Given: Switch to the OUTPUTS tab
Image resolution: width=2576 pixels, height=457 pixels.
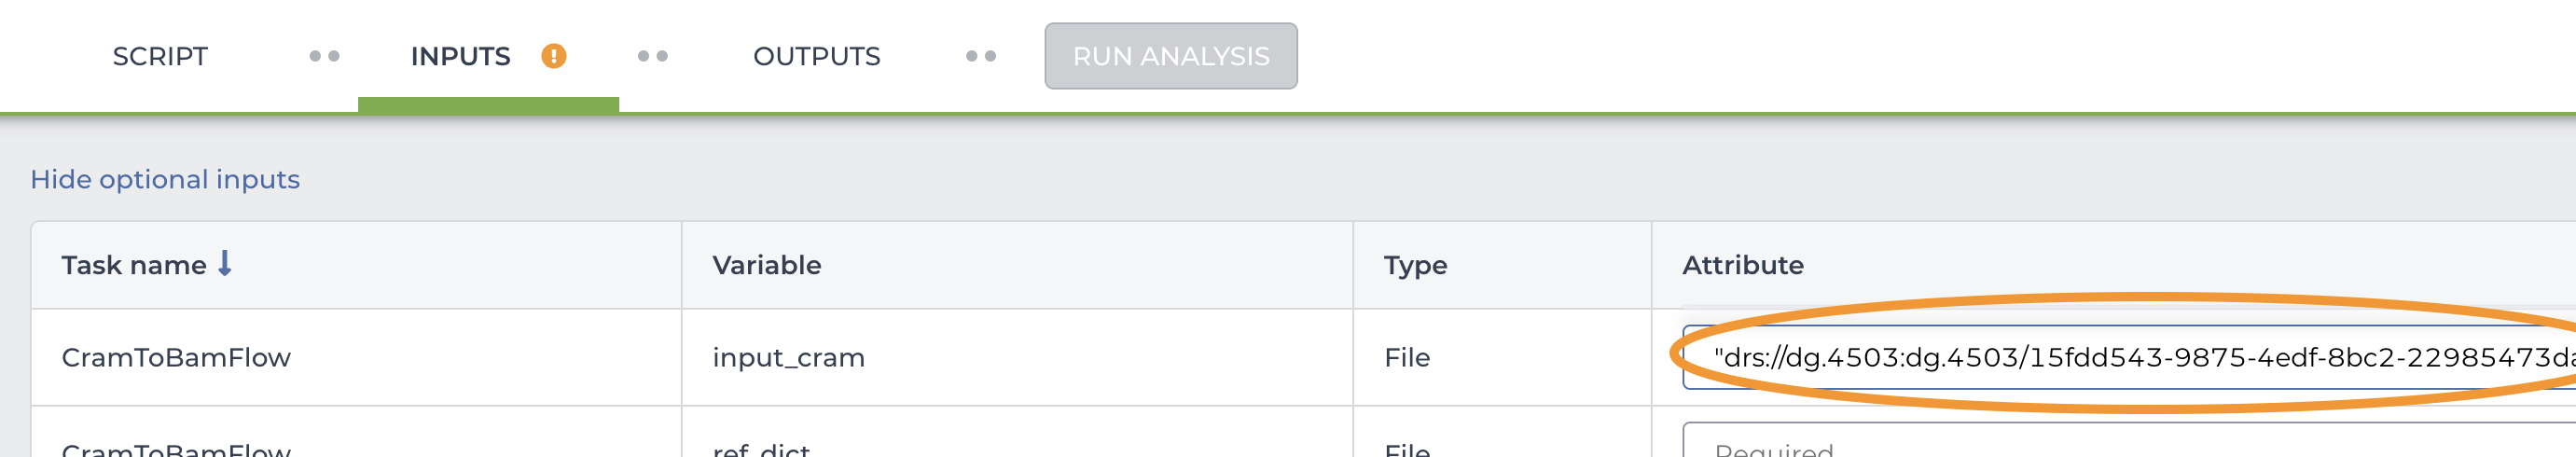Looking at the screenshot, I should point(816,56).
